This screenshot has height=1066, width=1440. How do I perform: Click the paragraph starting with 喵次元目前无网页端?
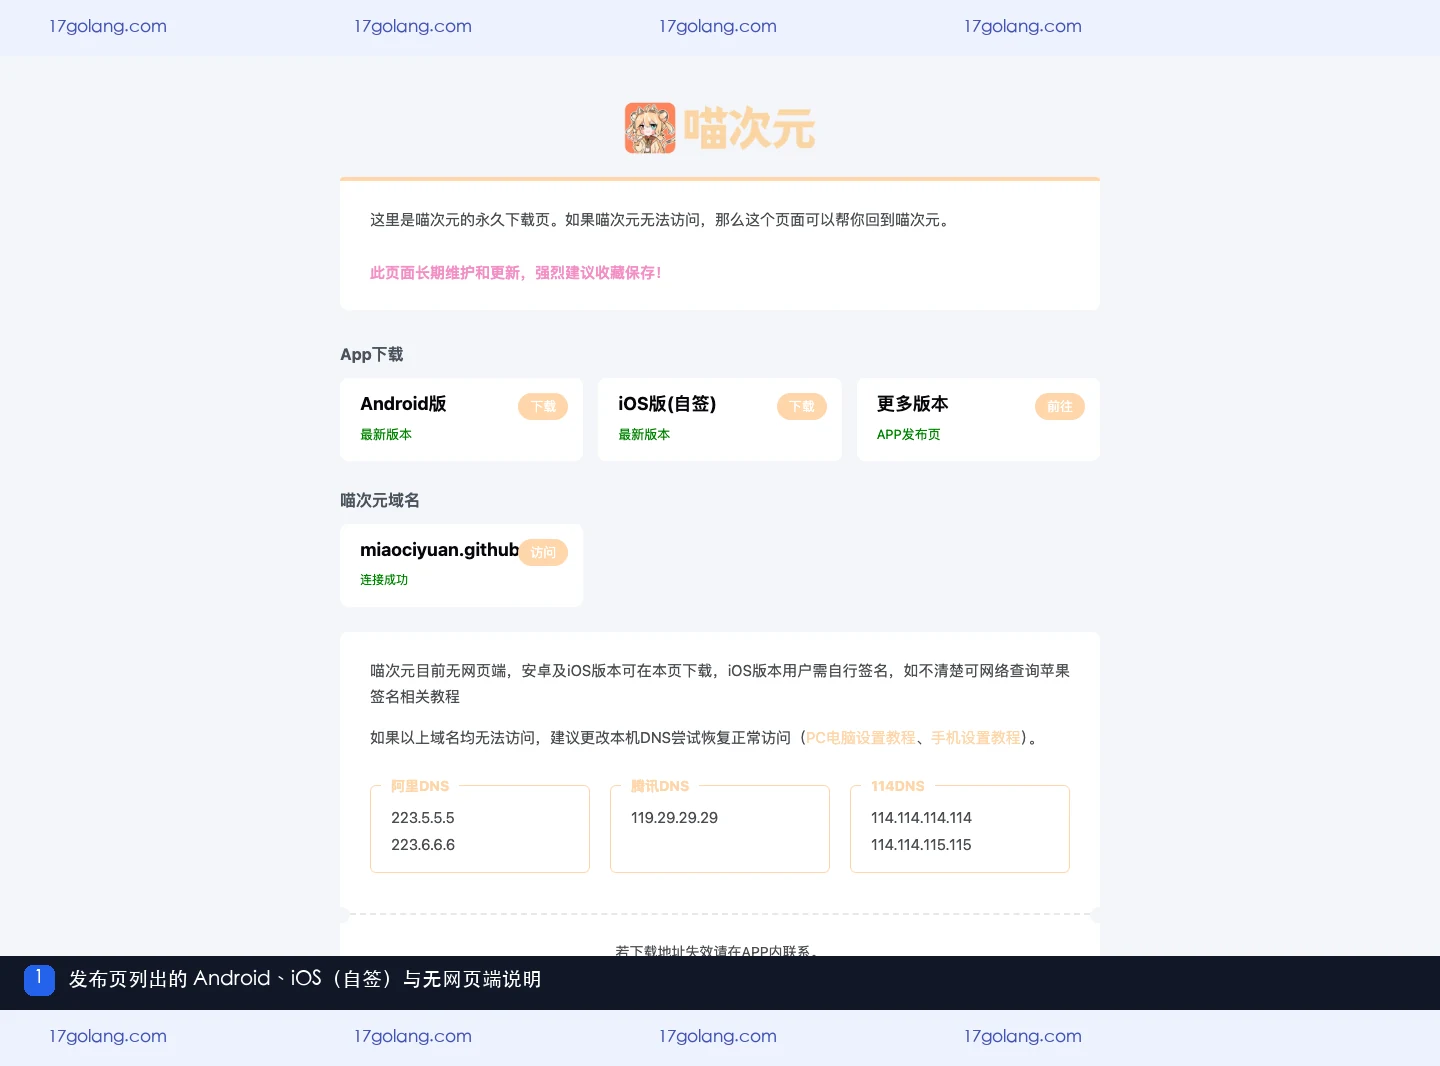[720, 684]
